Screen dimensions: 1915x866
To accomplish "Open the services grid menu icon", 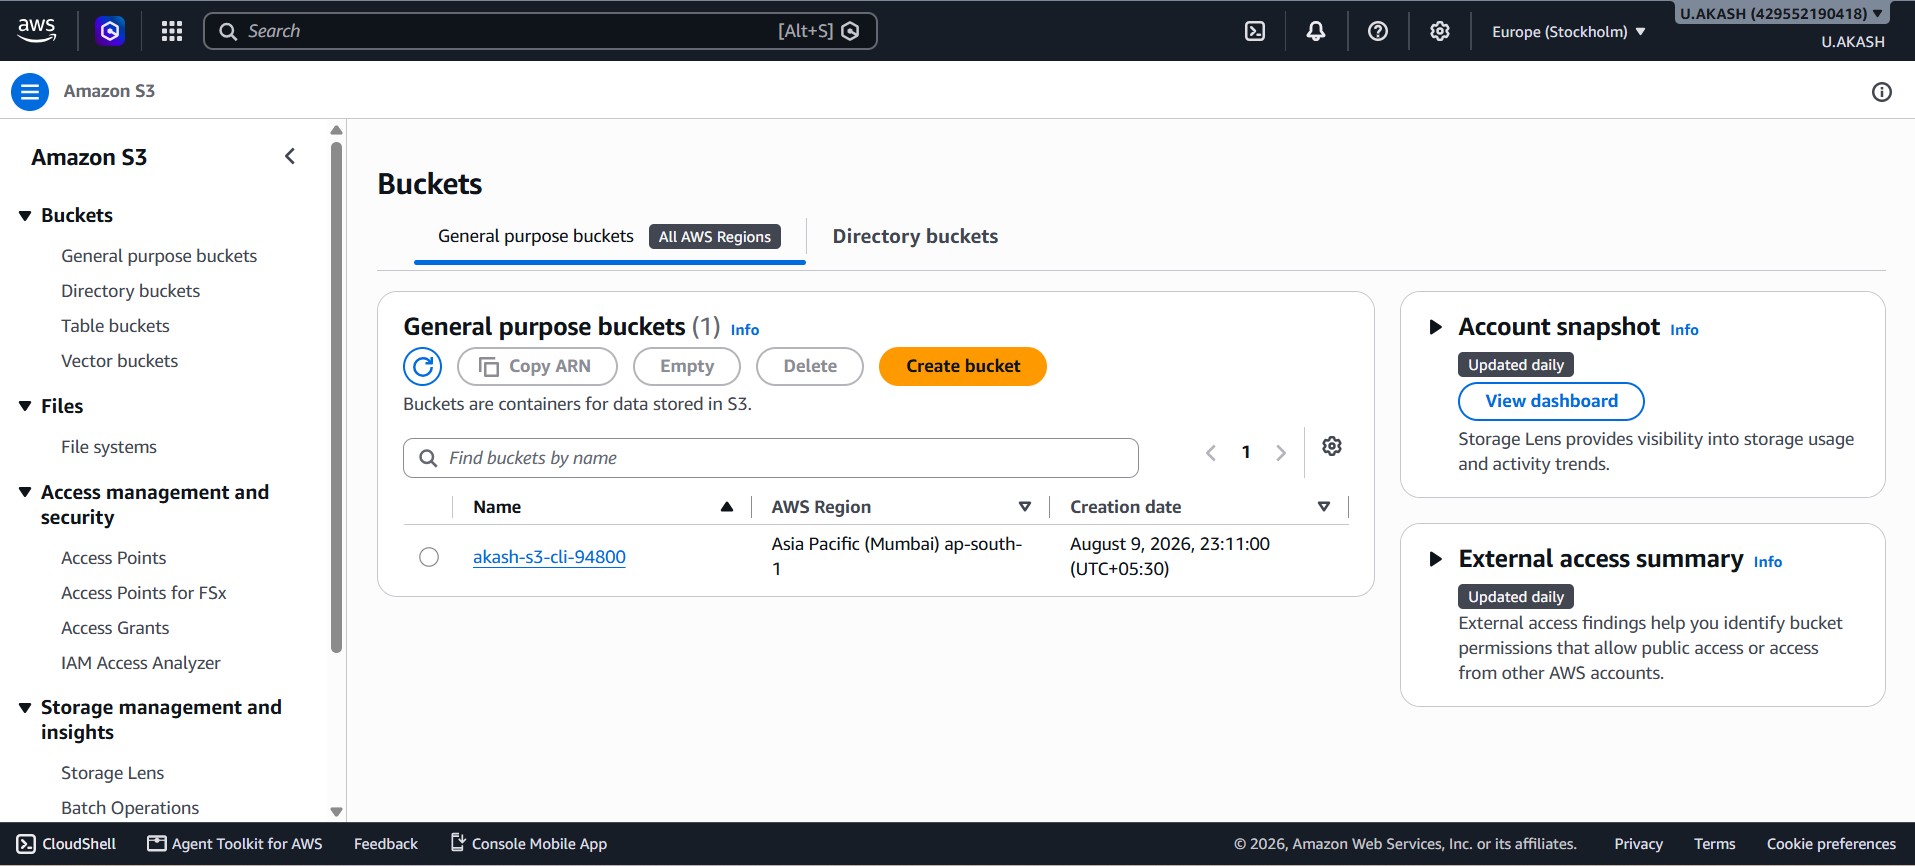I will click(172, 31).
